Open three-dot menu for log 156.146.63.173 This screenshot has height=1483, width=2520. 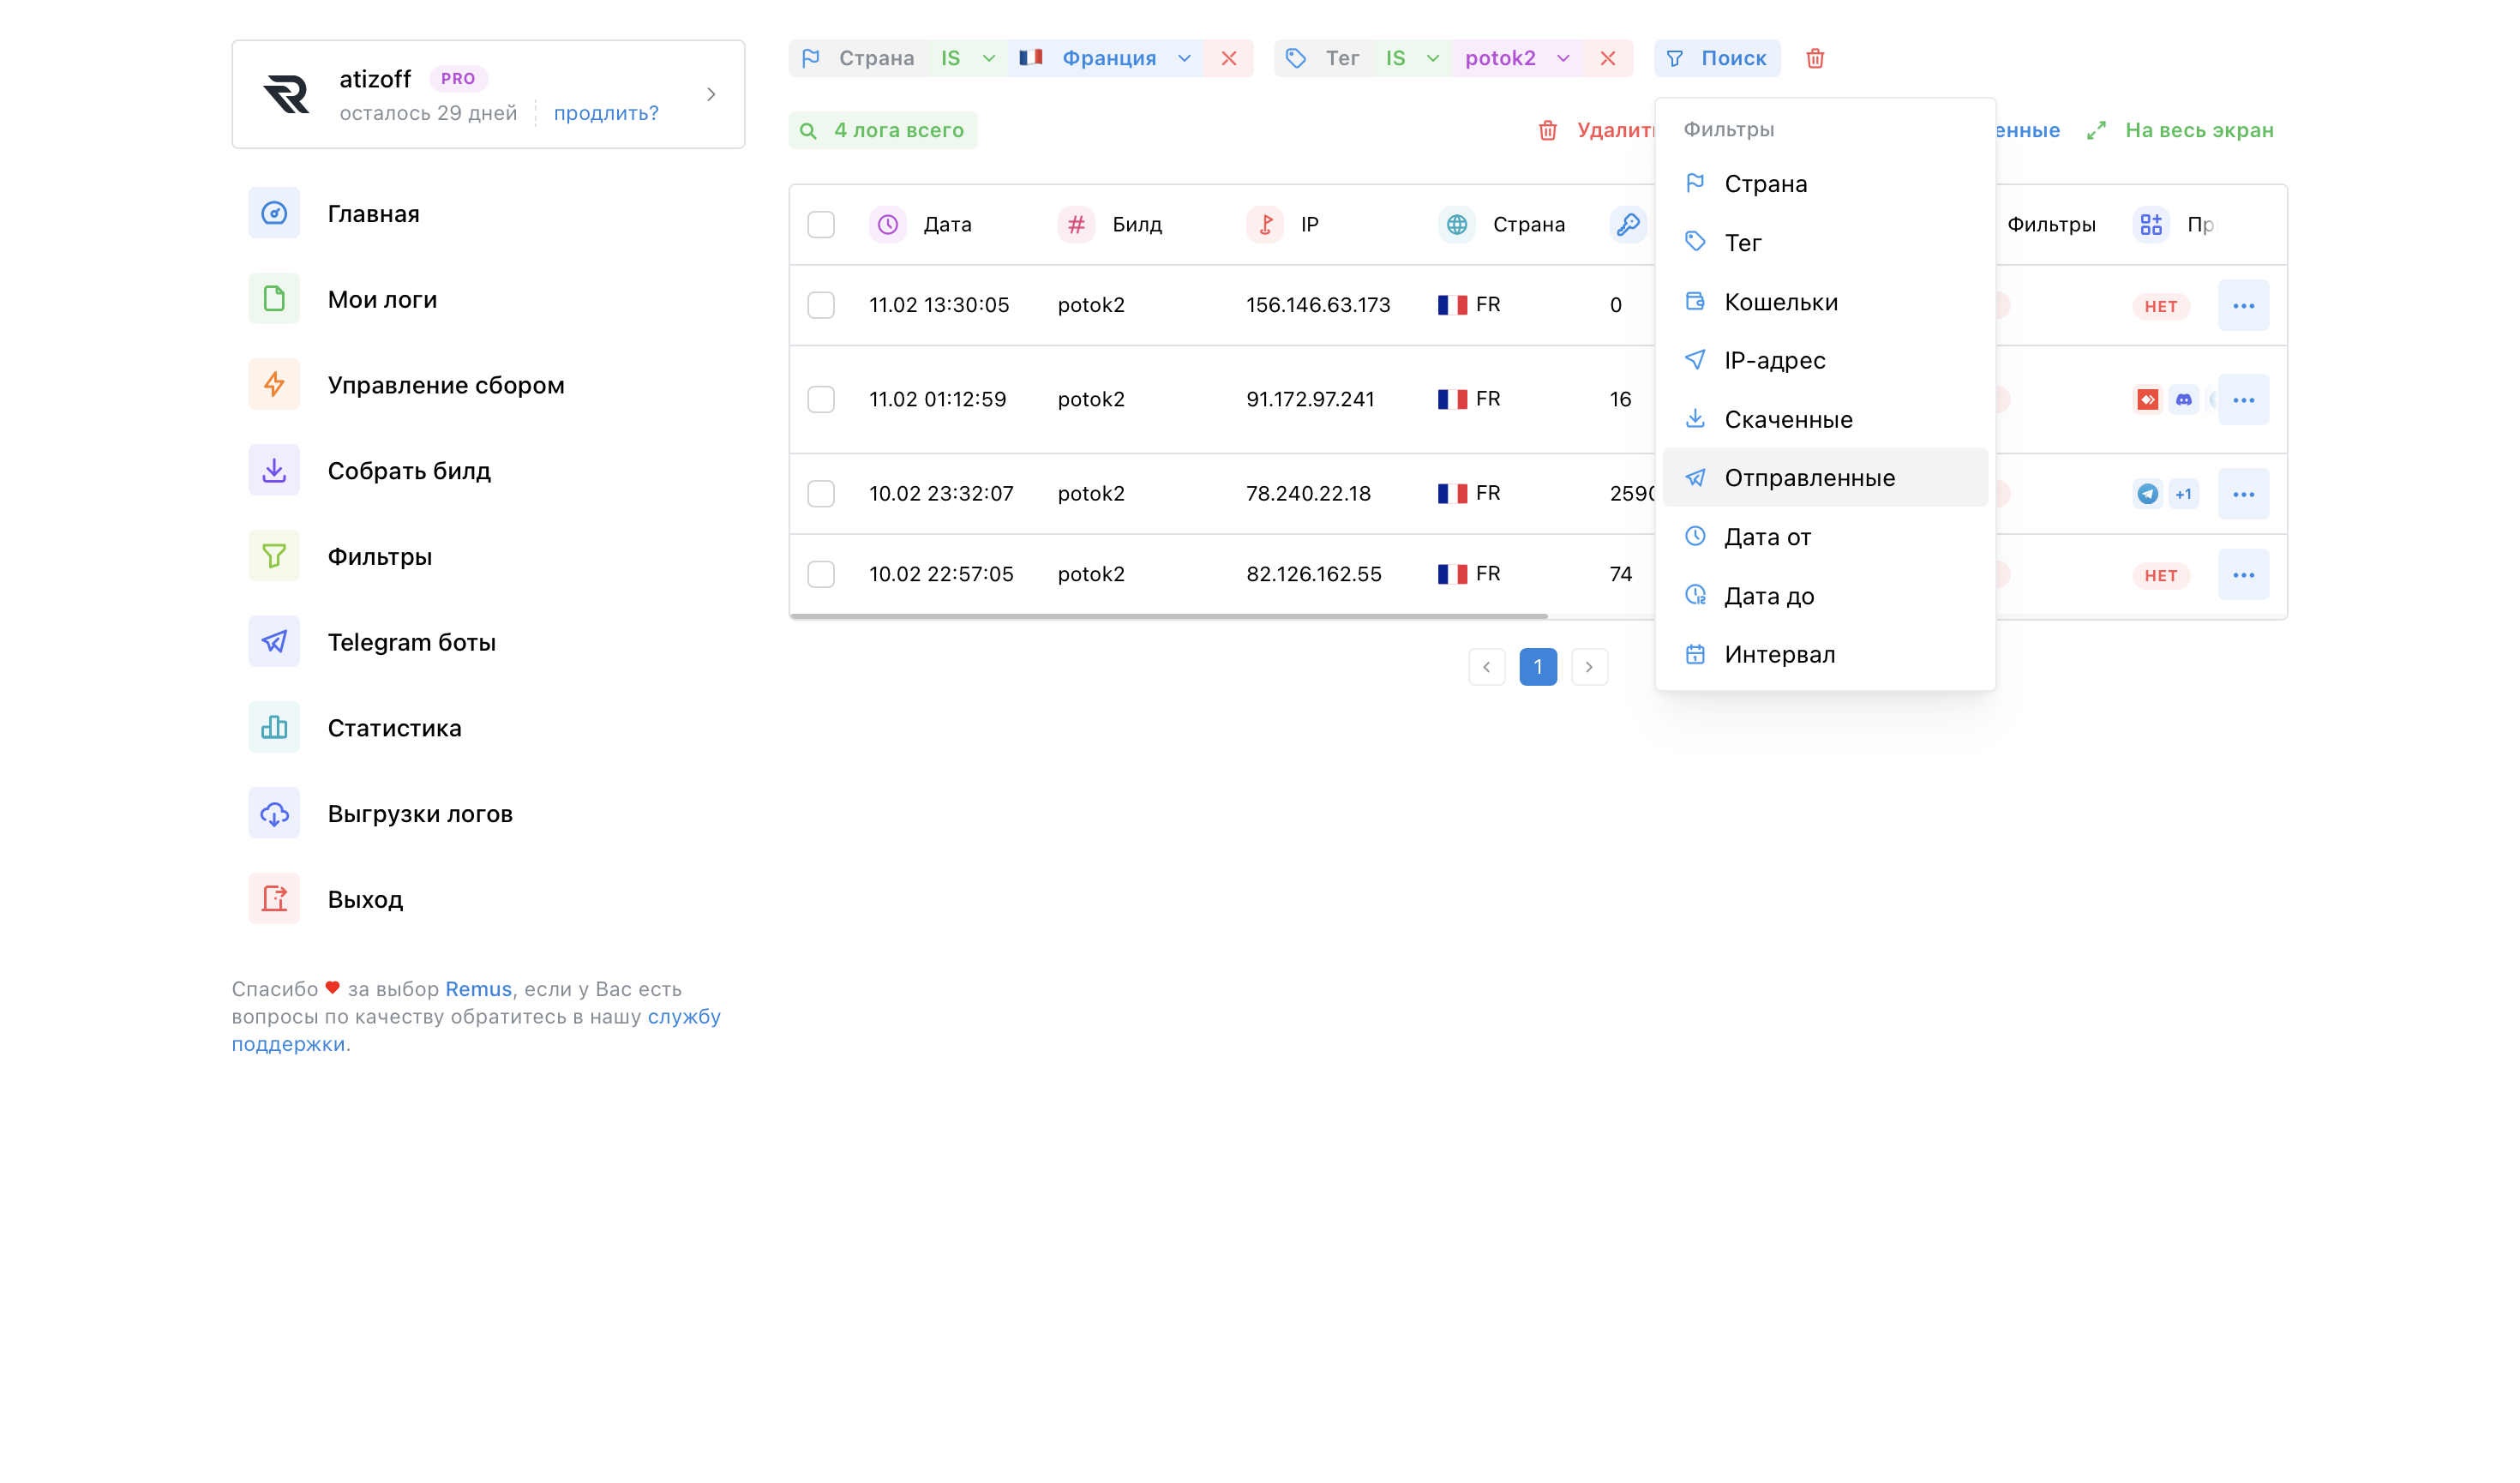tap(2243, 305)
